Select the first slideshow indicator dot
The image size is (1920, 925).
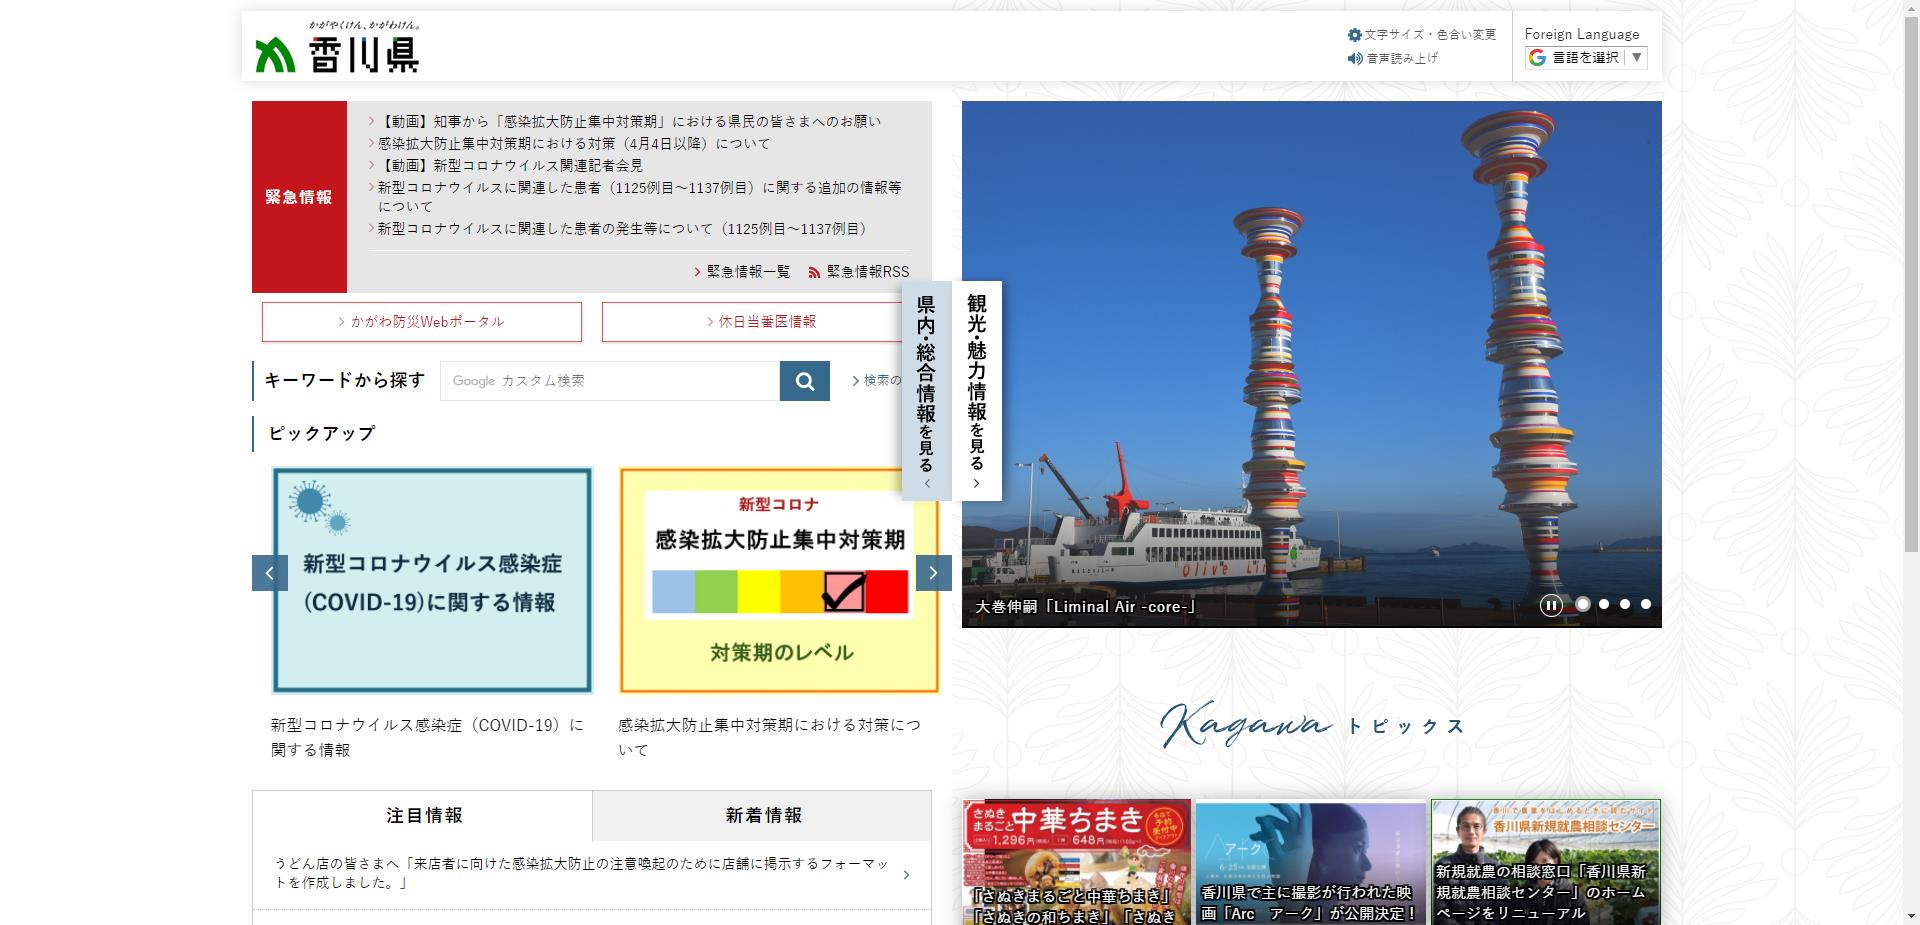tap(1583, 604)
